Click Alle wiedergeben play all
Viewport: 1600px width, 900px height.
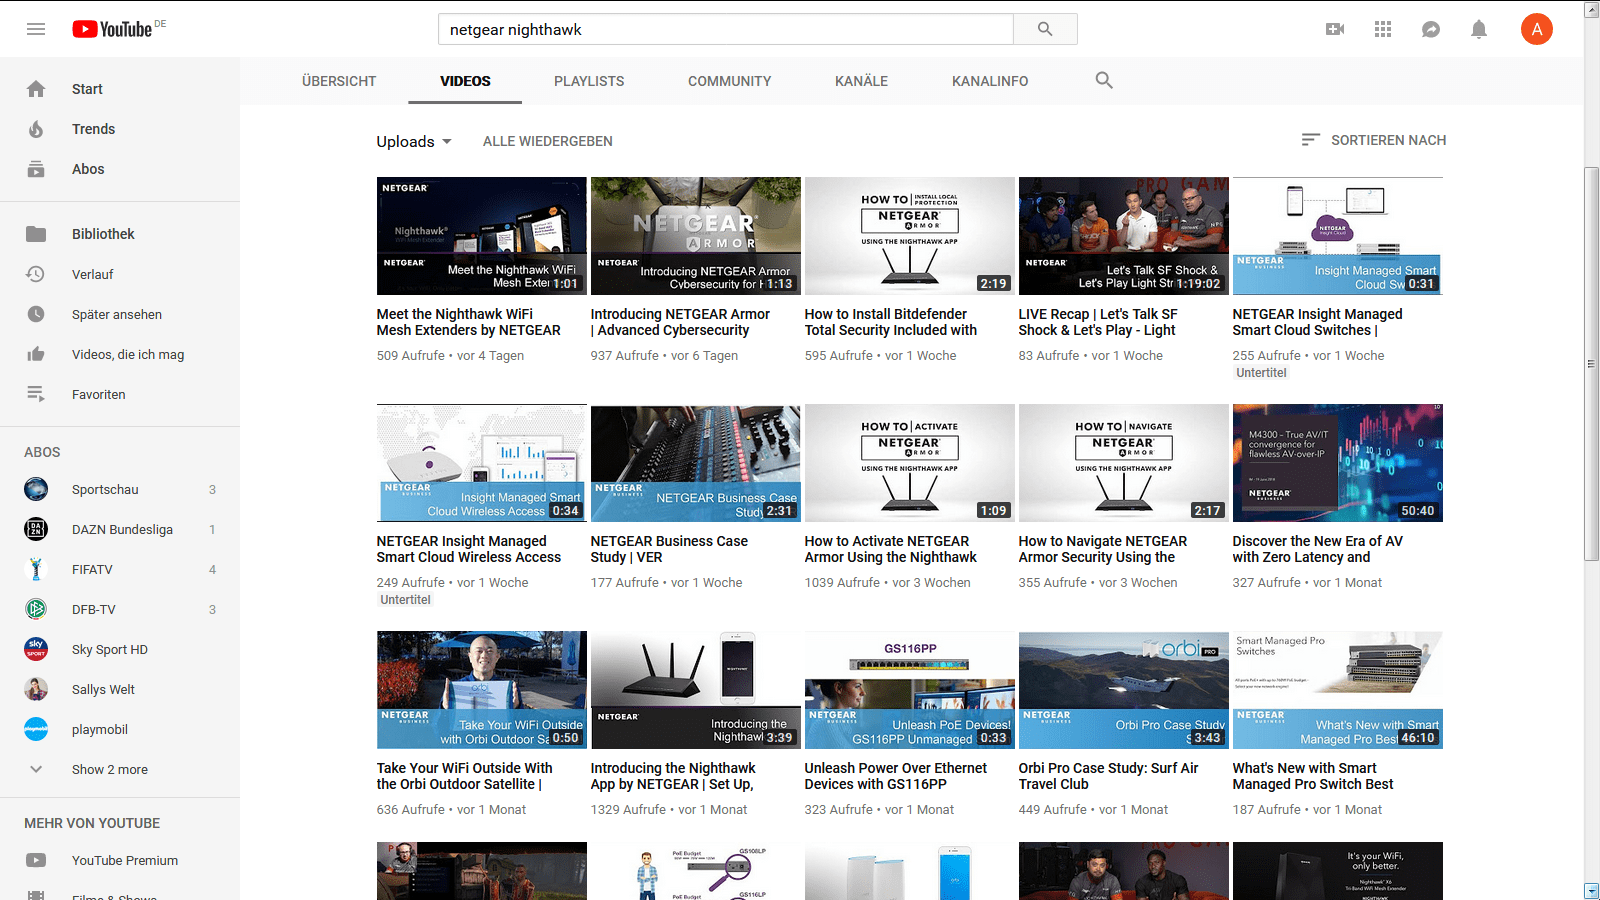point(548,141)
